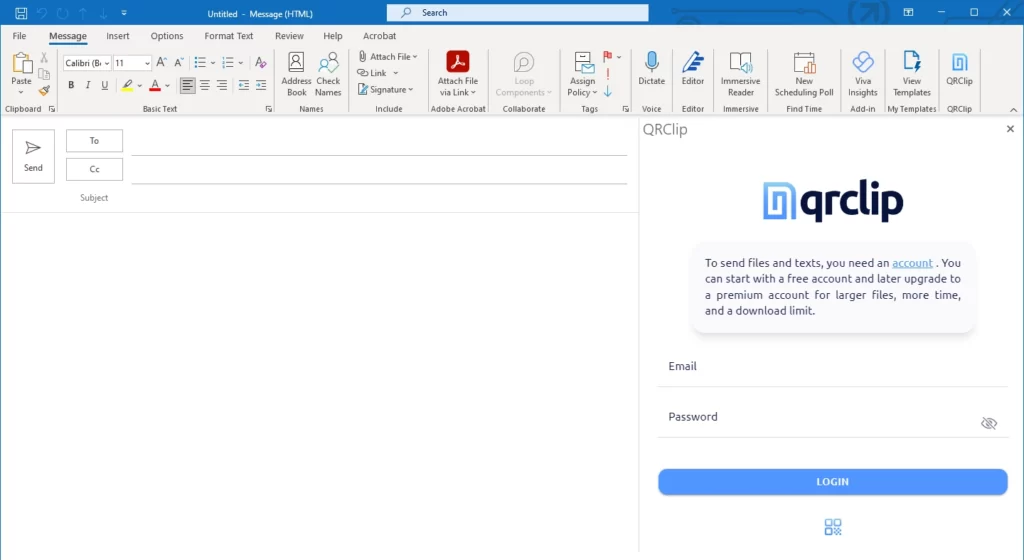Mark message Low Importance down arrow

pos(608,91)
